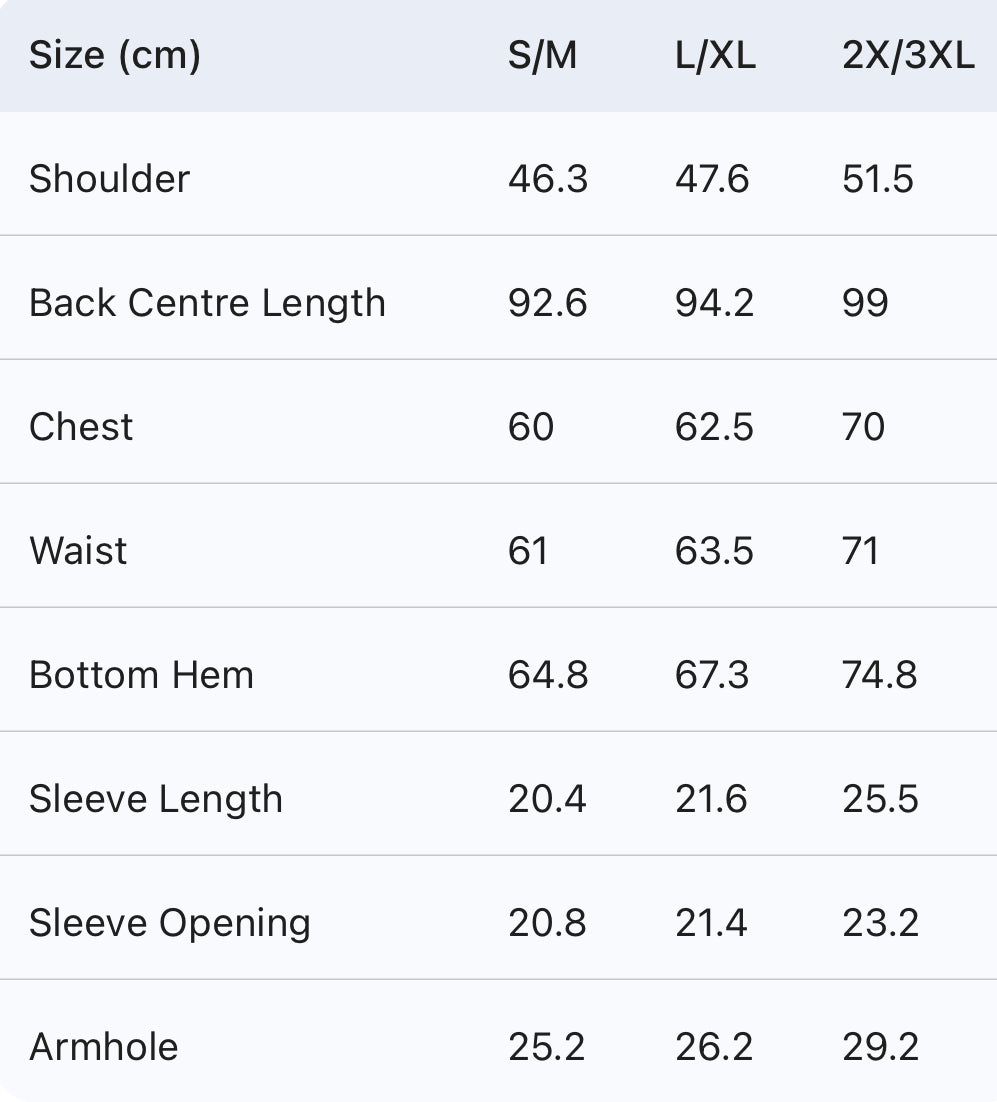Select the L/XL column header
Screen dimensions: 997x1102
[715, 55]
